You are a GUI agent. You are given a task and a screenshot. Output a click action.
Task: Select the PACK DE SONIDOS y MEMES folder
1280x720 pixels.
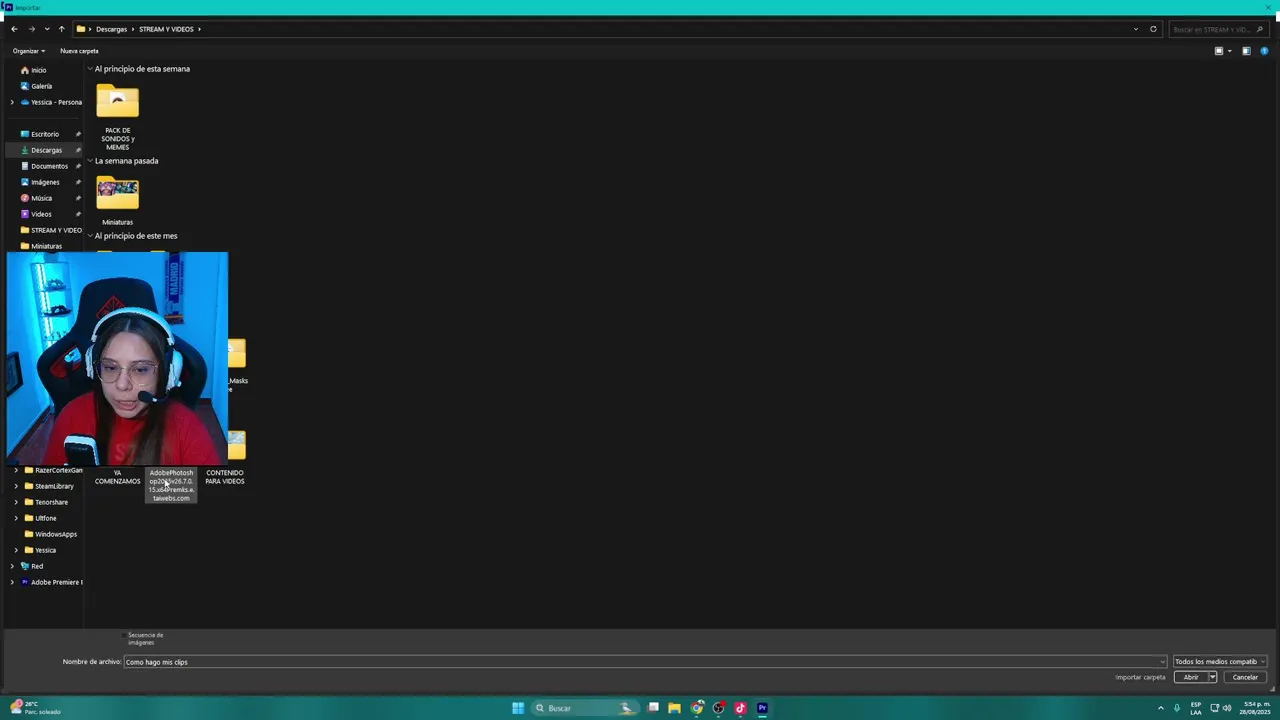coord(117,117)
